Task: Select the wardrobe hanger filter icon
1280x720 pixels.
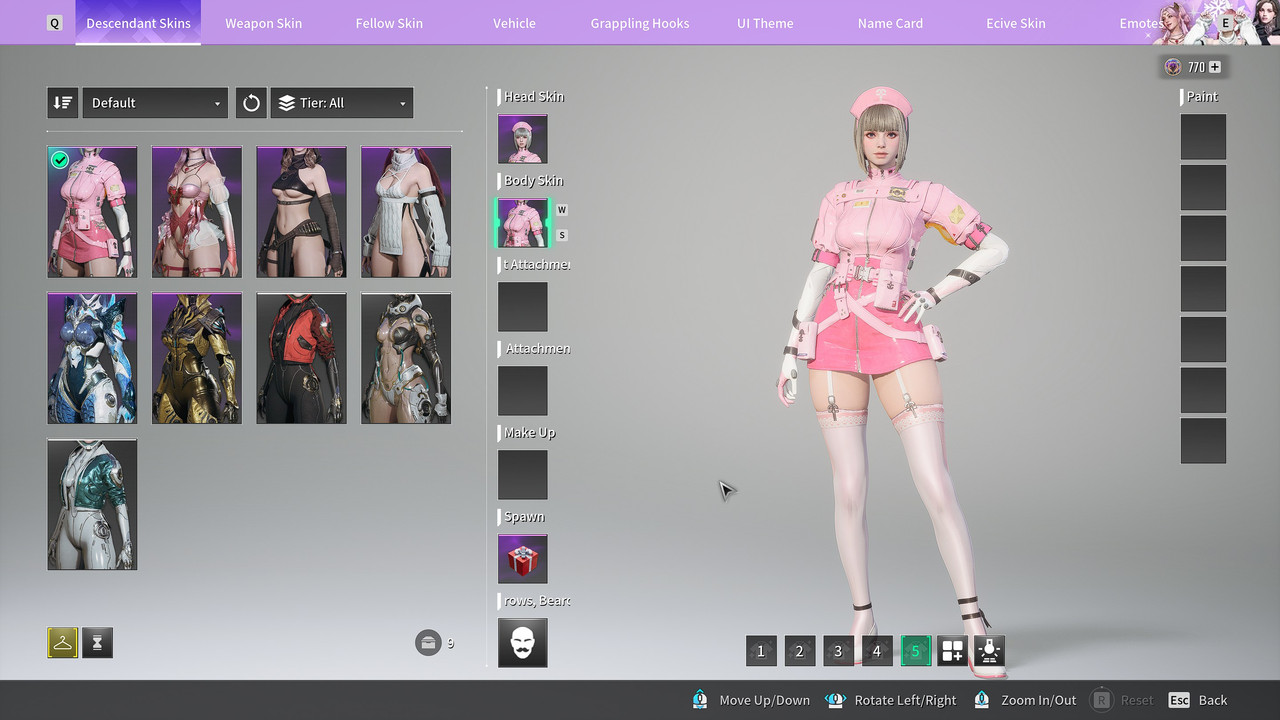Action: (x=63, y=643)
